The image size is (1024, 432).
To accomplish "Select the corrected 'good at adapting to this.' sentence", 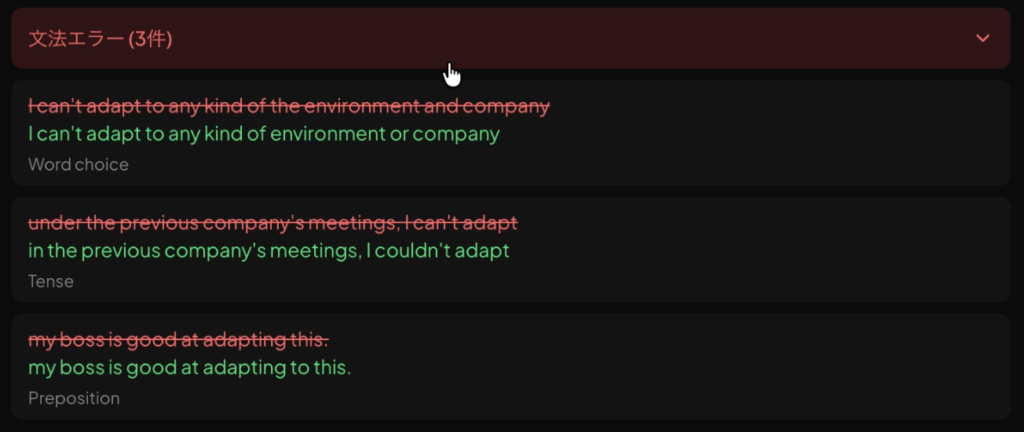I will (x=189, y=367).
